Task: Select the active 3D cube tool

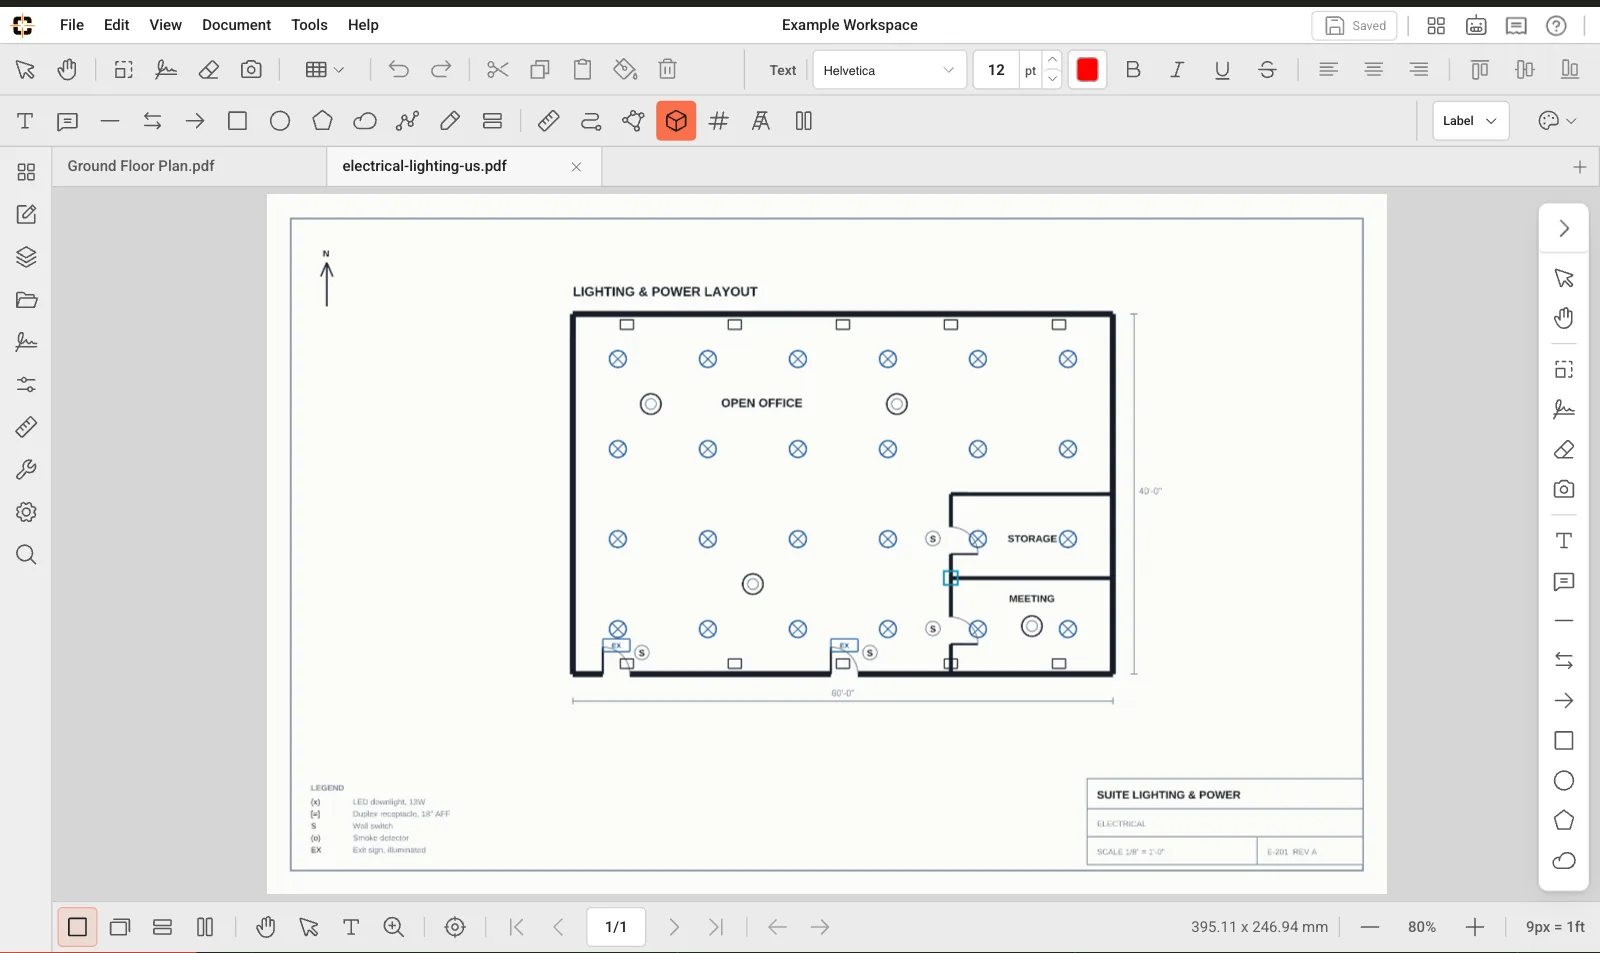Action: [x=676, y=121]
